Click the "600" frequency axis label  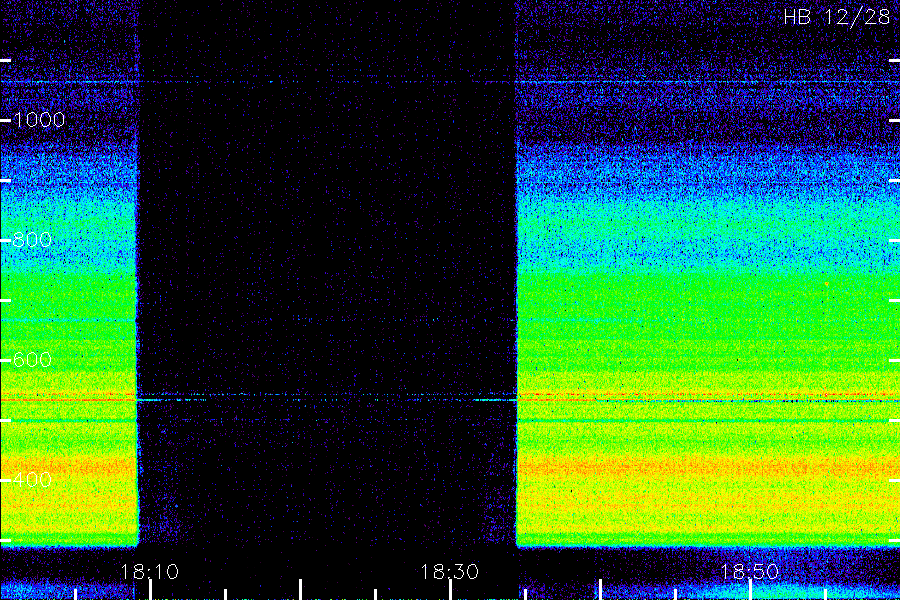(32, 360)
